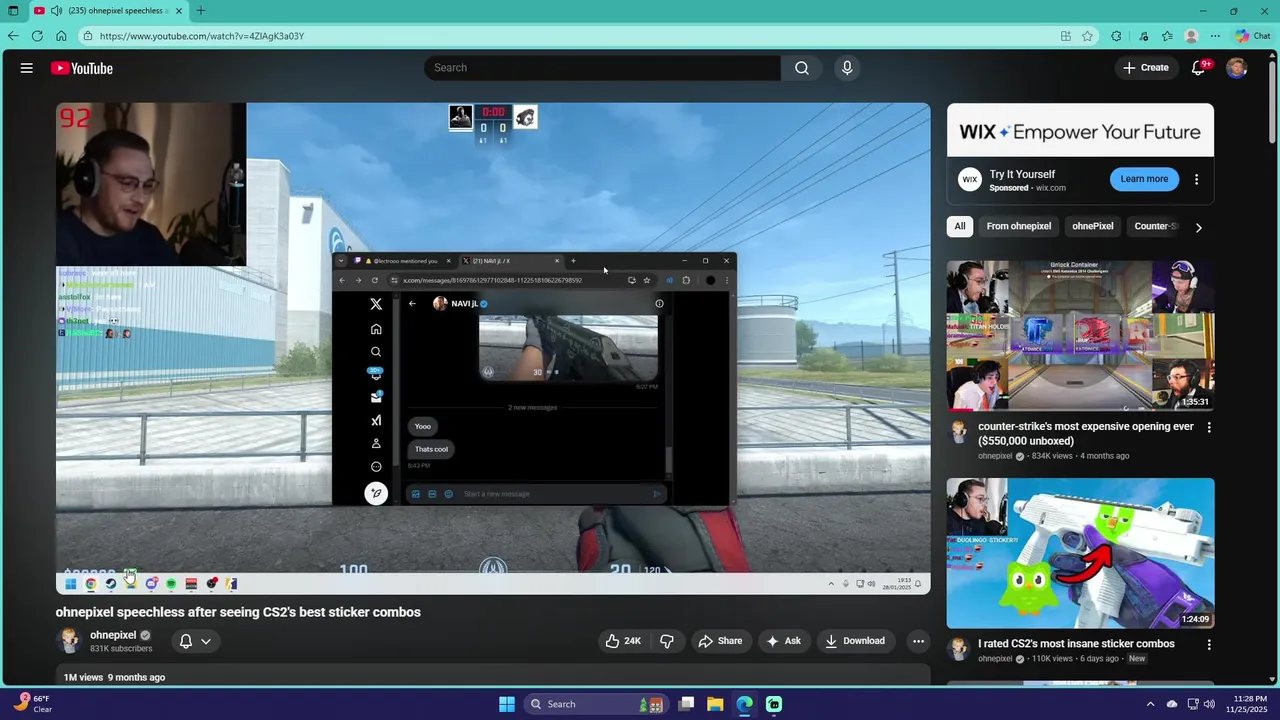Go back with the browser back arrow
This screenshot has width=1280, height=720.
coord(13,36)
